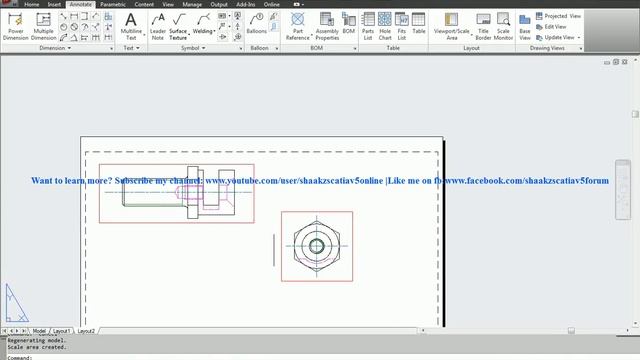Click the Table tool

pos(418,23)
